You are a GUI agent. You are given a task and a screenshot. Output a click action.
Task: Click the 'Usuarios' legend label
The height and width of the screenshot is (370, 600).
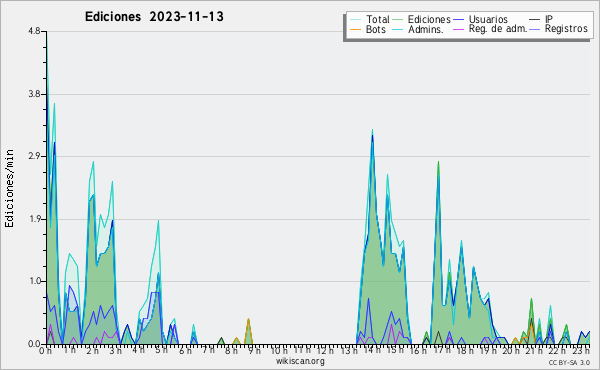488,19
